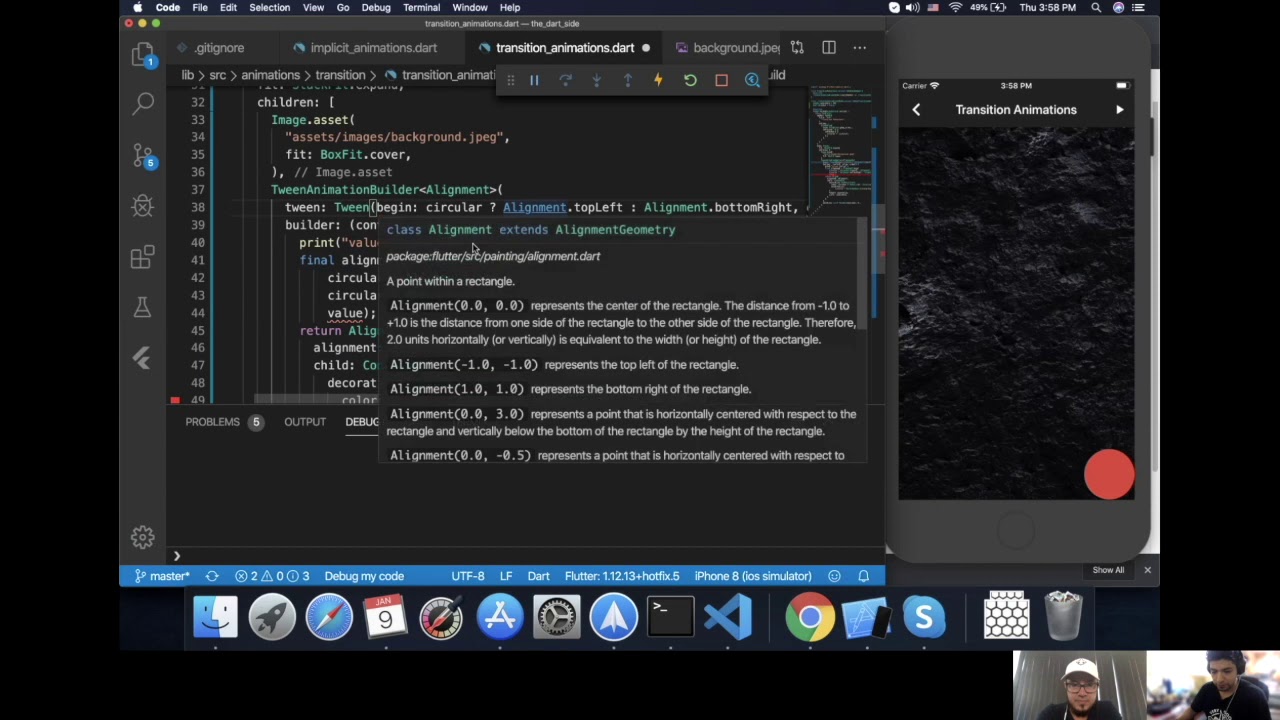This screenshot has height=720, width=1280.
Task: Open Finder from the Dock
Action: (x=215, y=617)
